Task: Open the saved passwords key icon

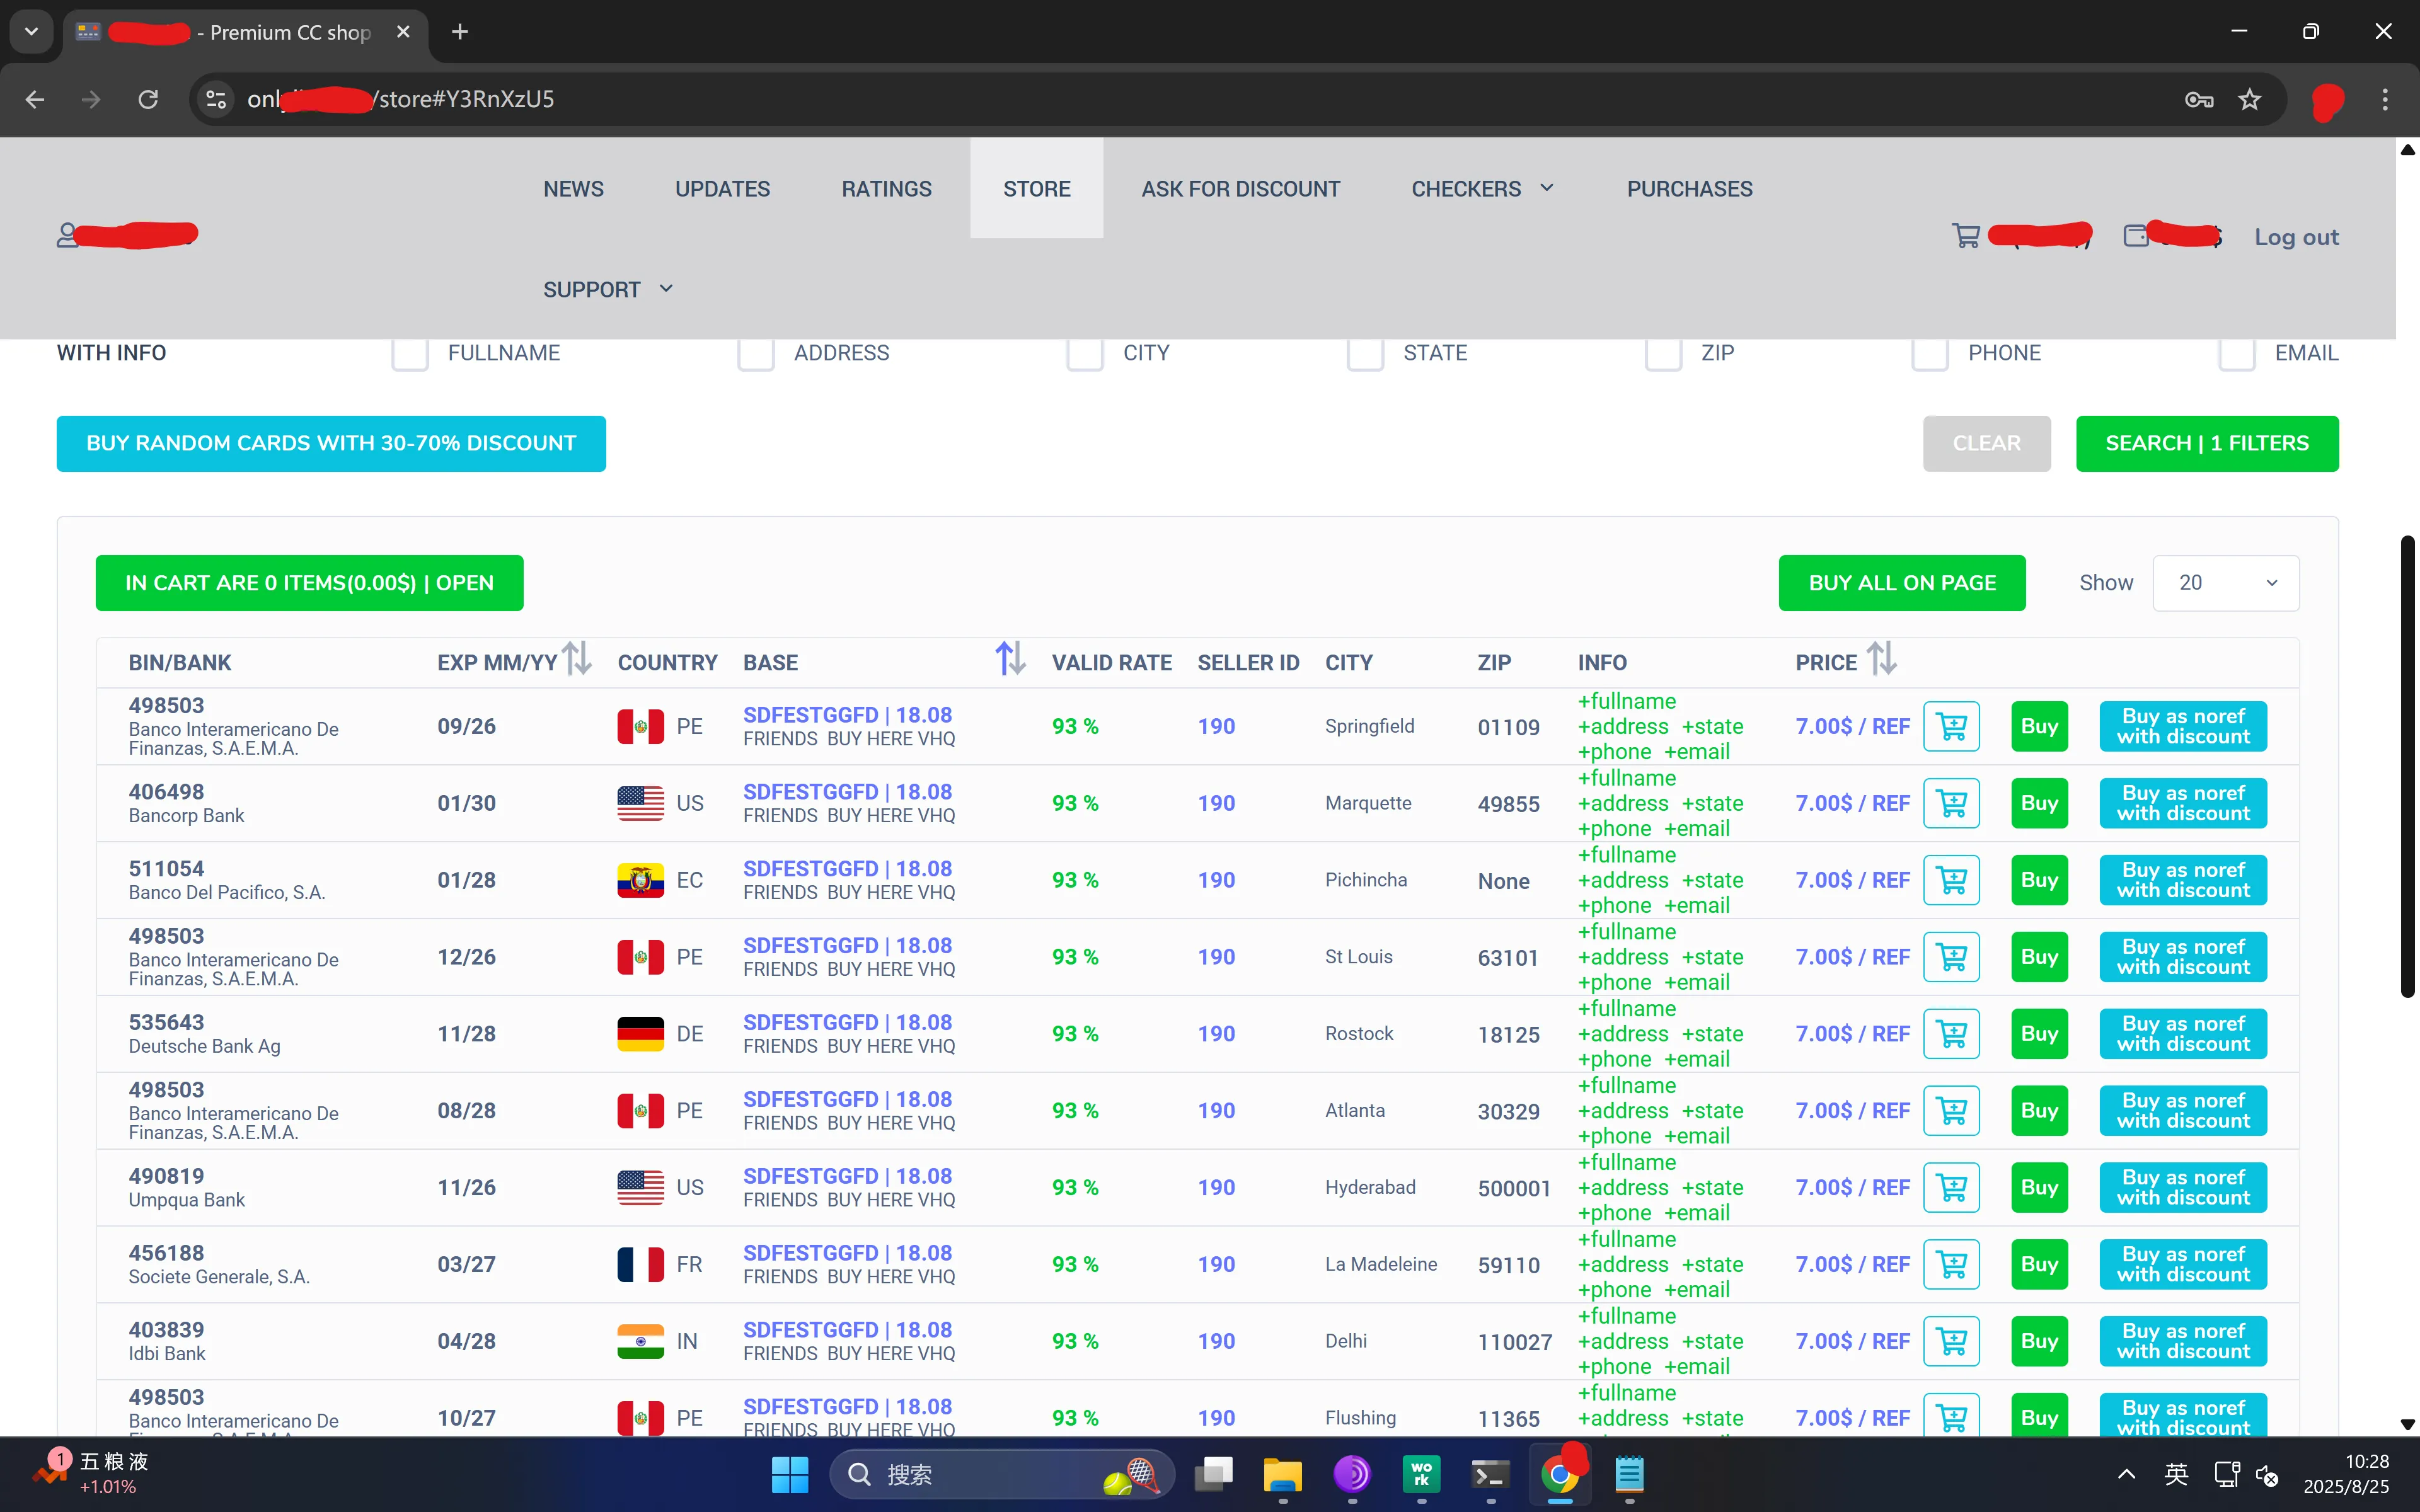Action: [x=2198, y=99]
